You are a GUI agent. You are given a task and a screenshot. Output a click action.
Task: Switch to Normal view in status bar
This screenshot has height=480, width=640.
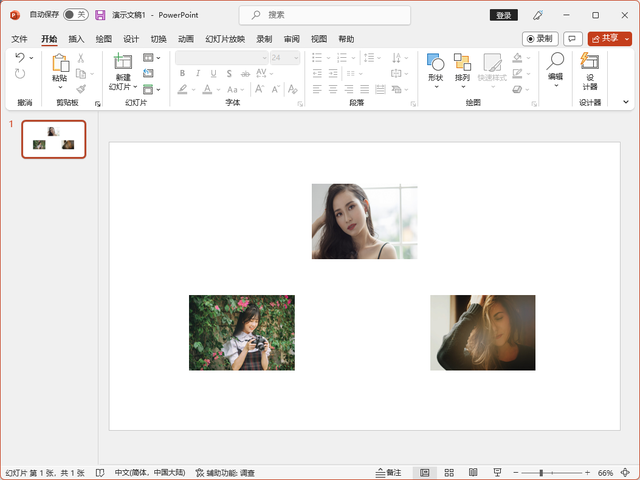click(x=425, y=472)
